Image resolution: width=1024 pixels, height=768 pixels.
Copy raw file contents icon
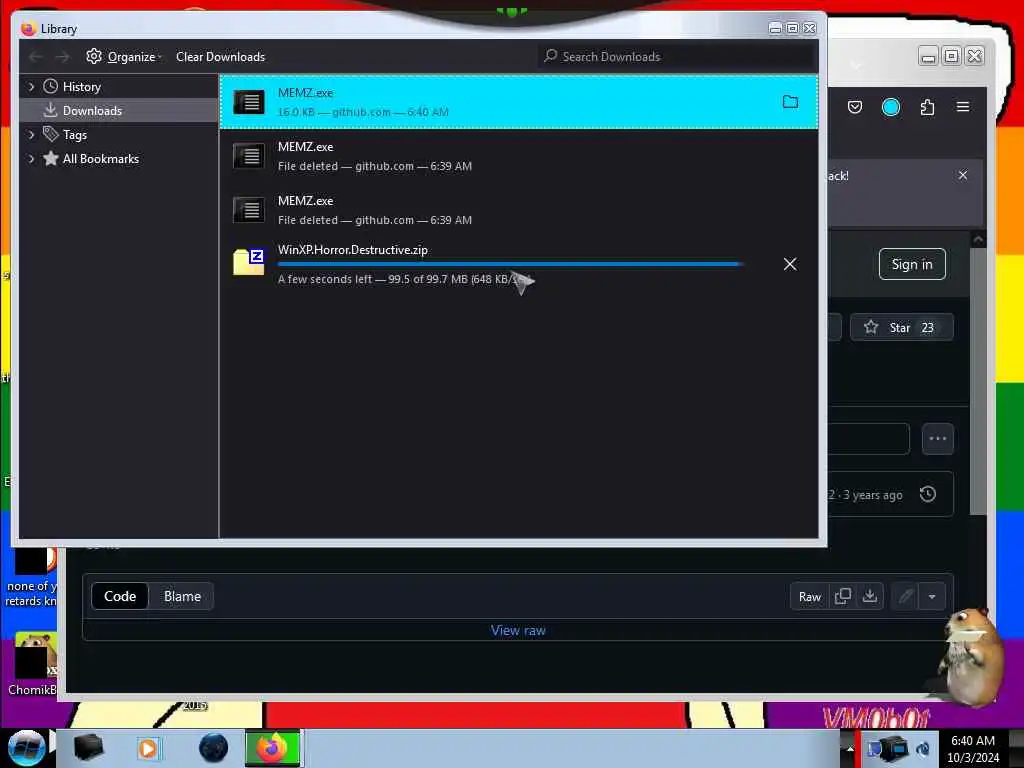click(x=842, y=597)
